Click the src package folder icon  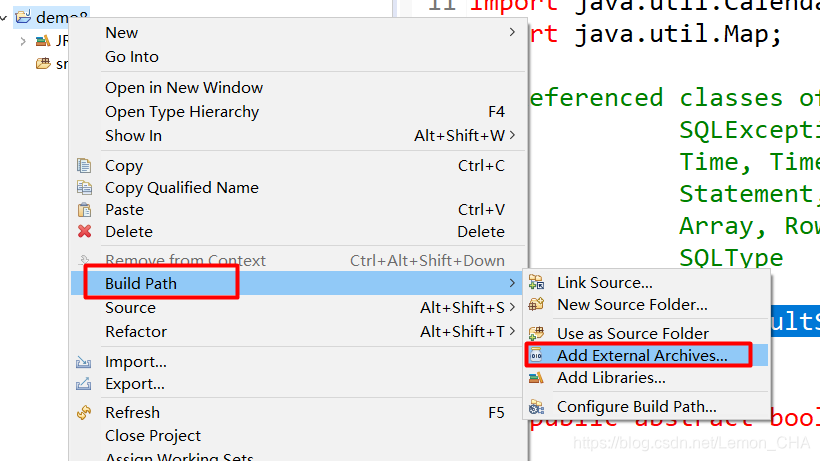(x=43, y=64)
